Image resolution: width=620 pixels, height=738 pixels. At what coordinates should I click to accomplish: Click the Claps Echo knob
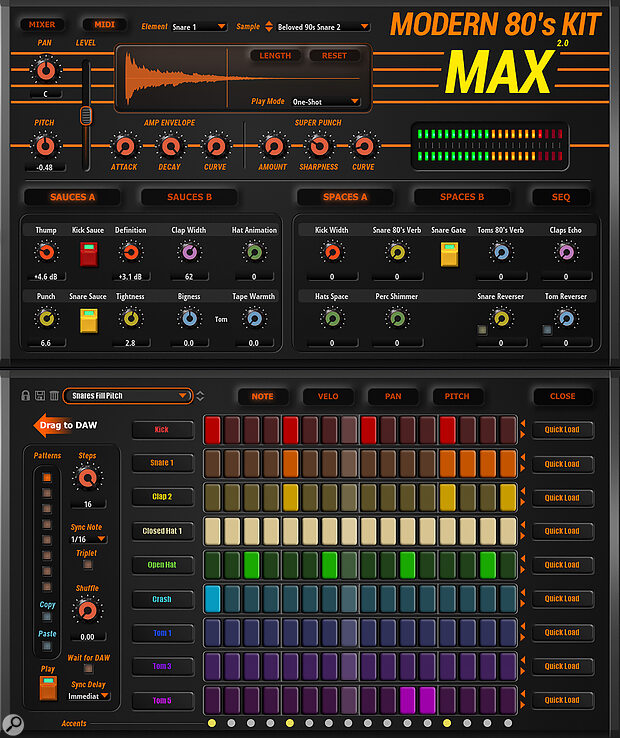(566, 253)
